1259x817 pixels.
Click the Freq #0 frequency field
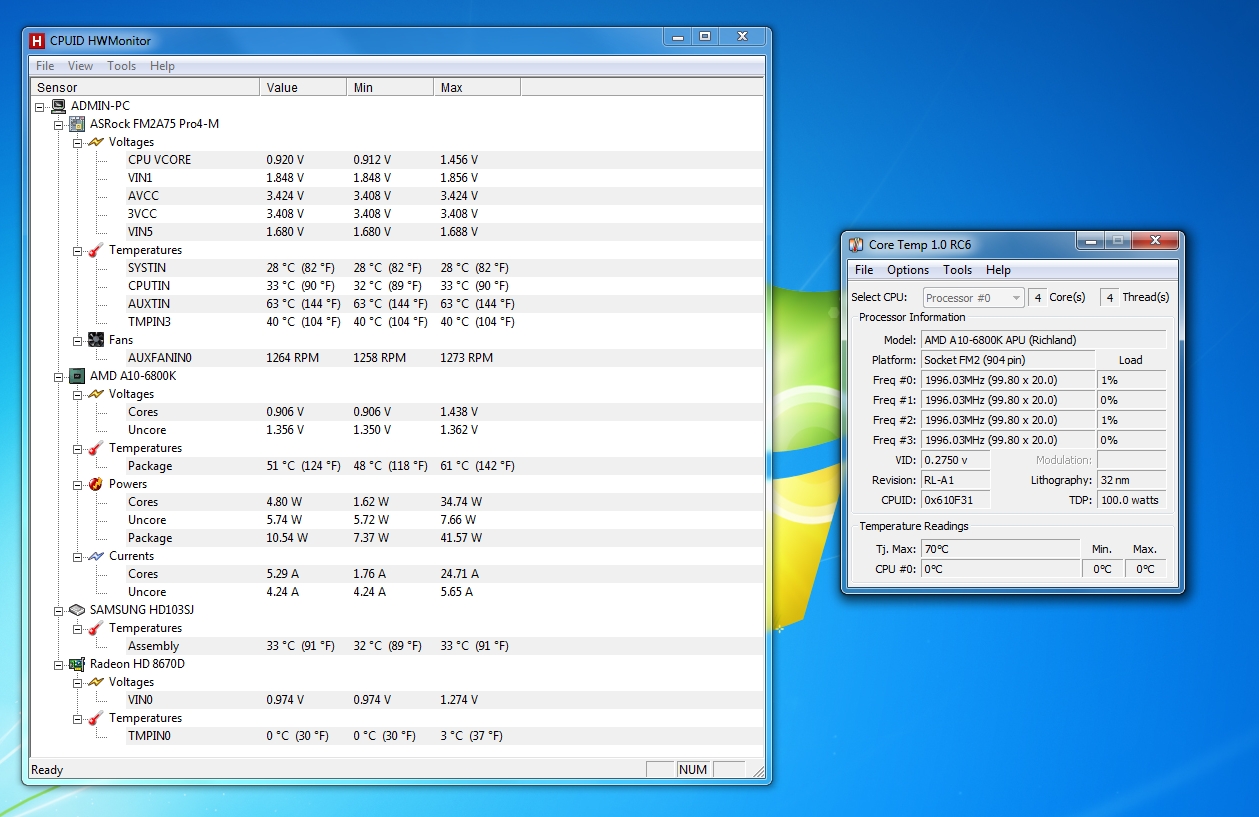point(1007,380)
